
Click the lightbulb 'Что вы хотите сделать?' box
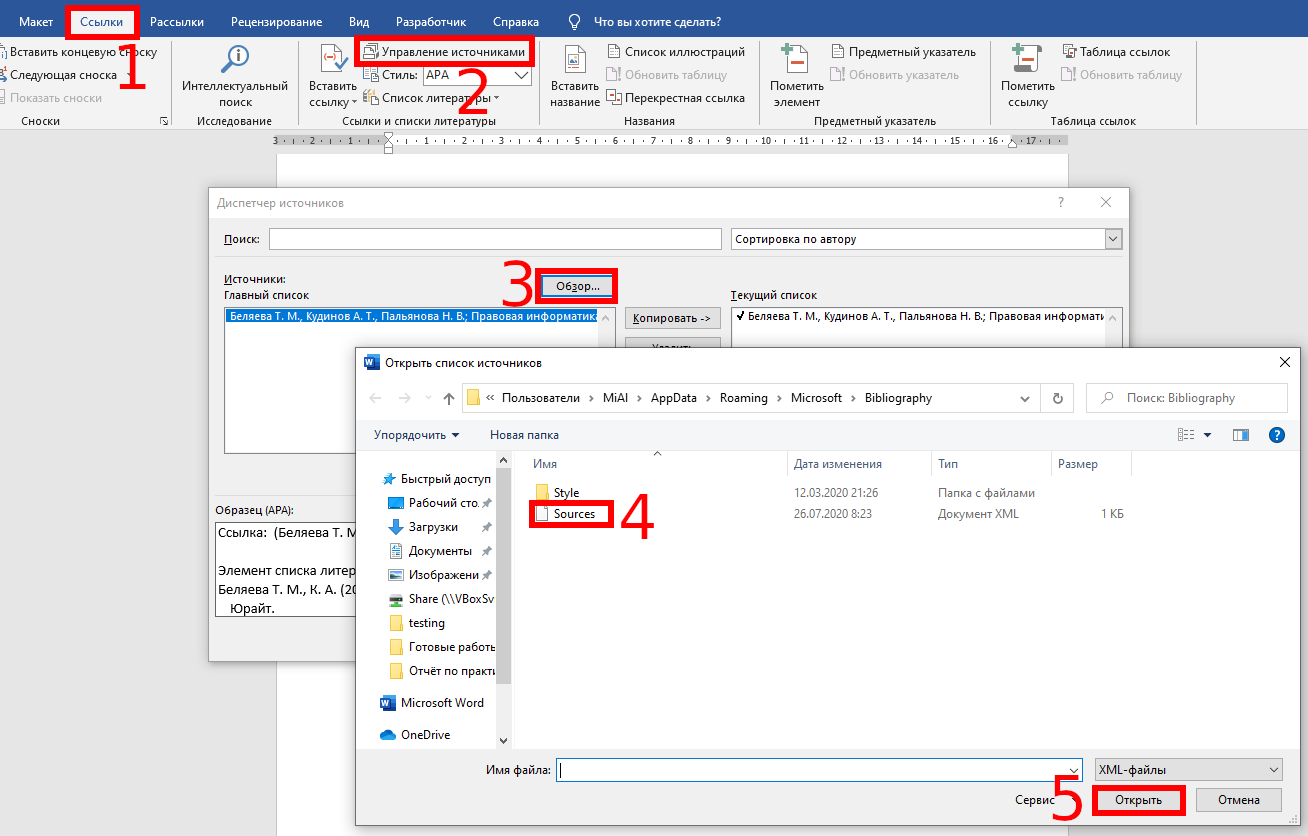point(644,21)
